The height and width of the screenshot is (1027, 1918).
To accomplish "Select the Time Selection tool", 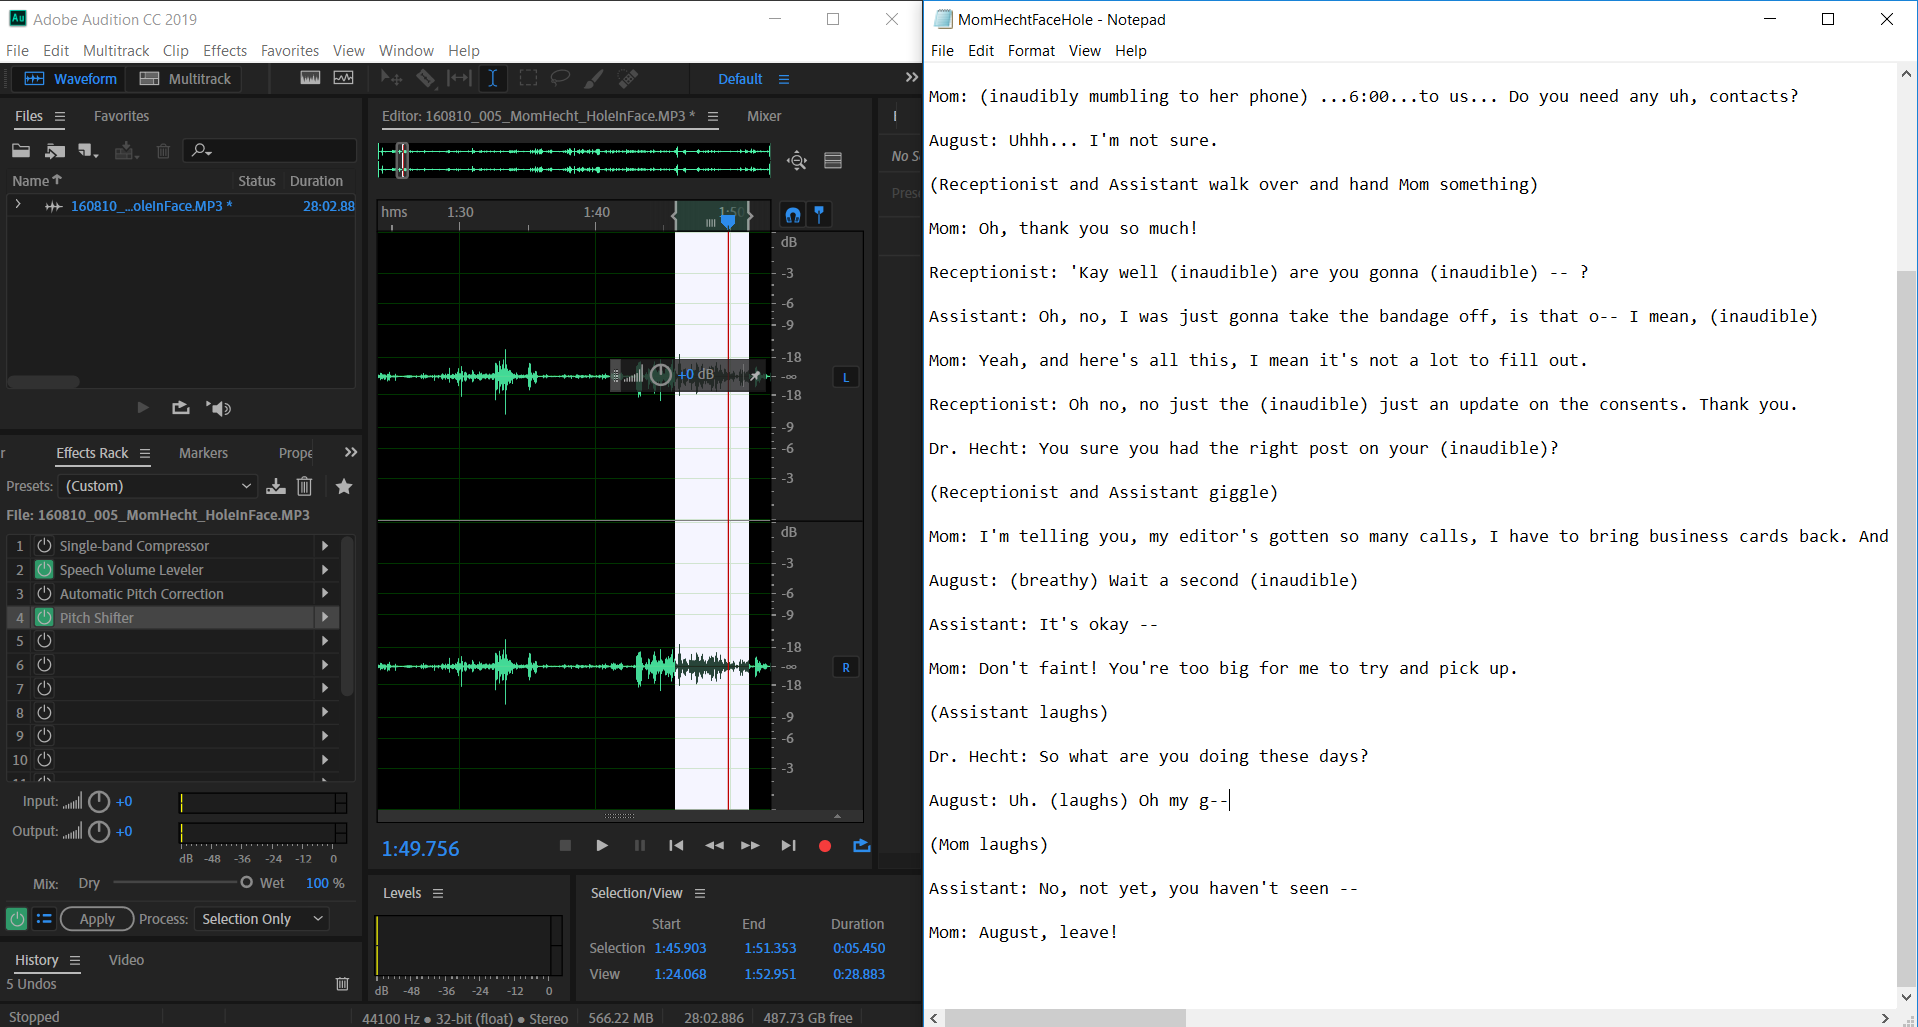I will pyautogui.click(x=493, y=78).
